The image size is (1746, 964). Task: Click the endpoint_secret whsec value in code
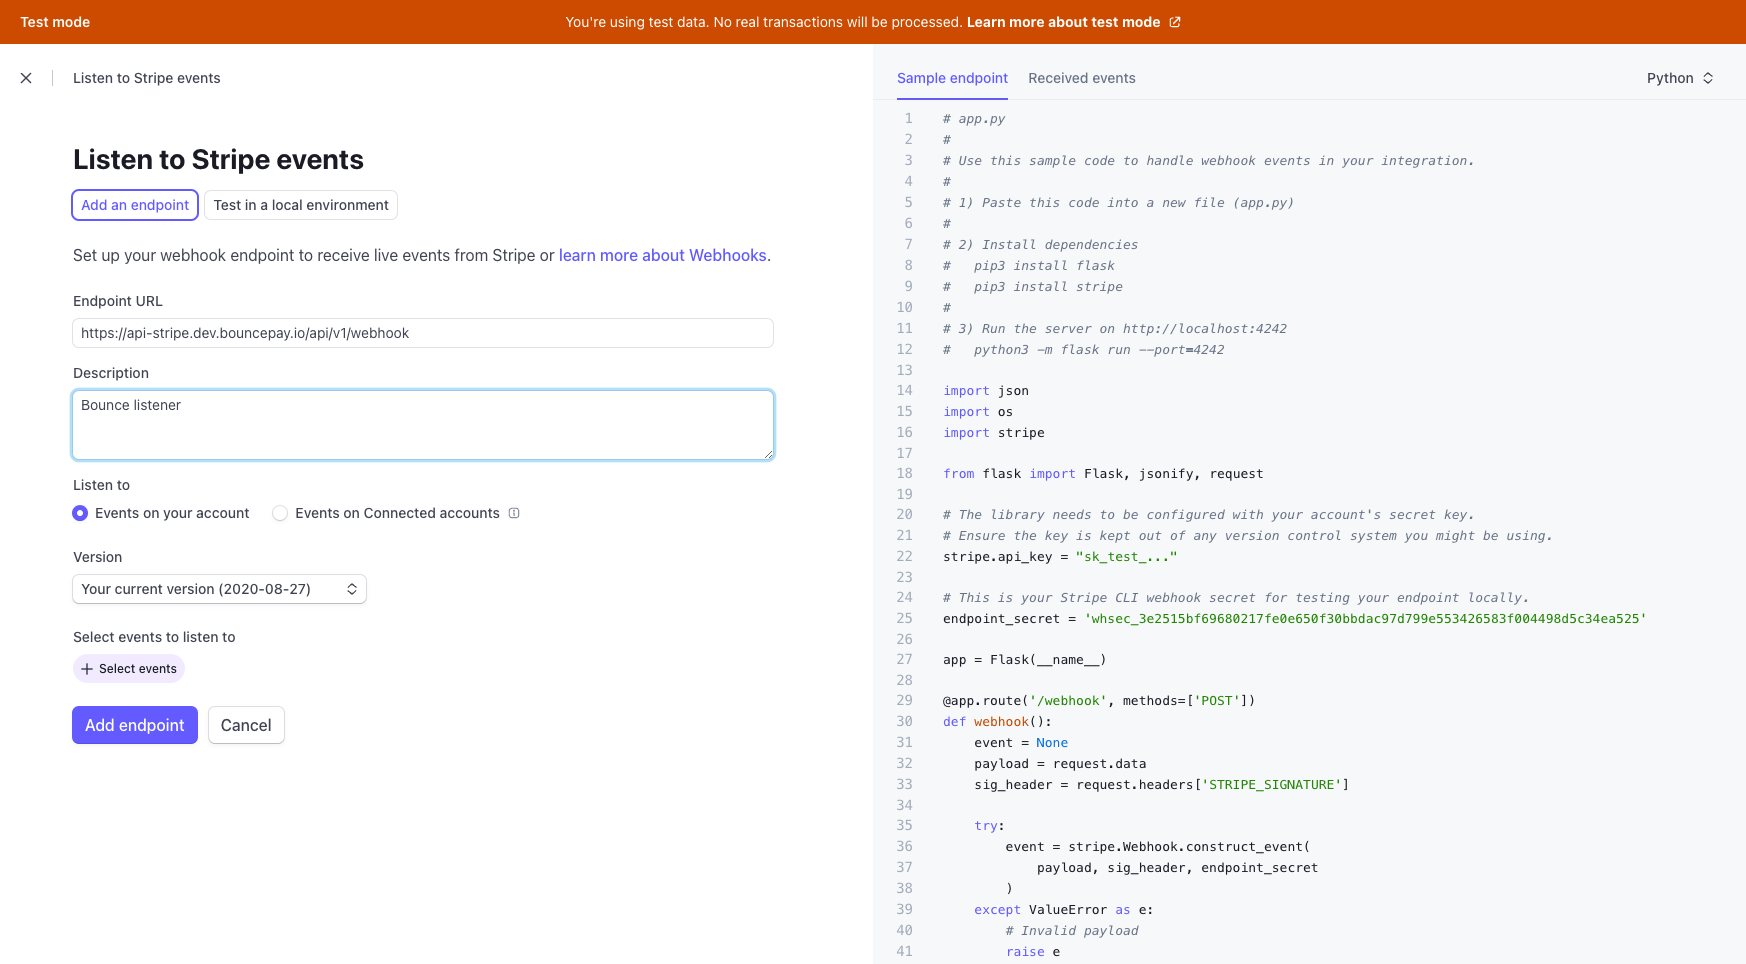[x=1365, y=619]
